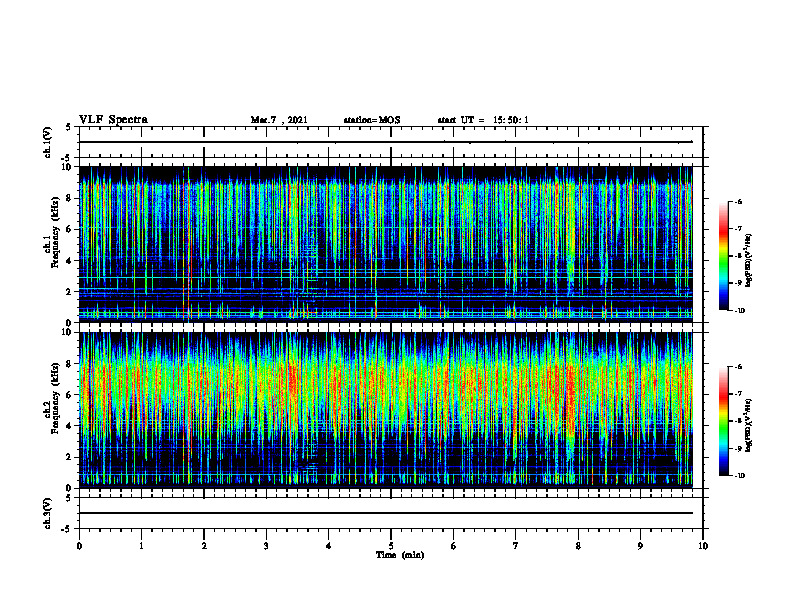The image size is (792, 612).
Task: Click the "1" tick on the time axis
Action: pos(141,546)
